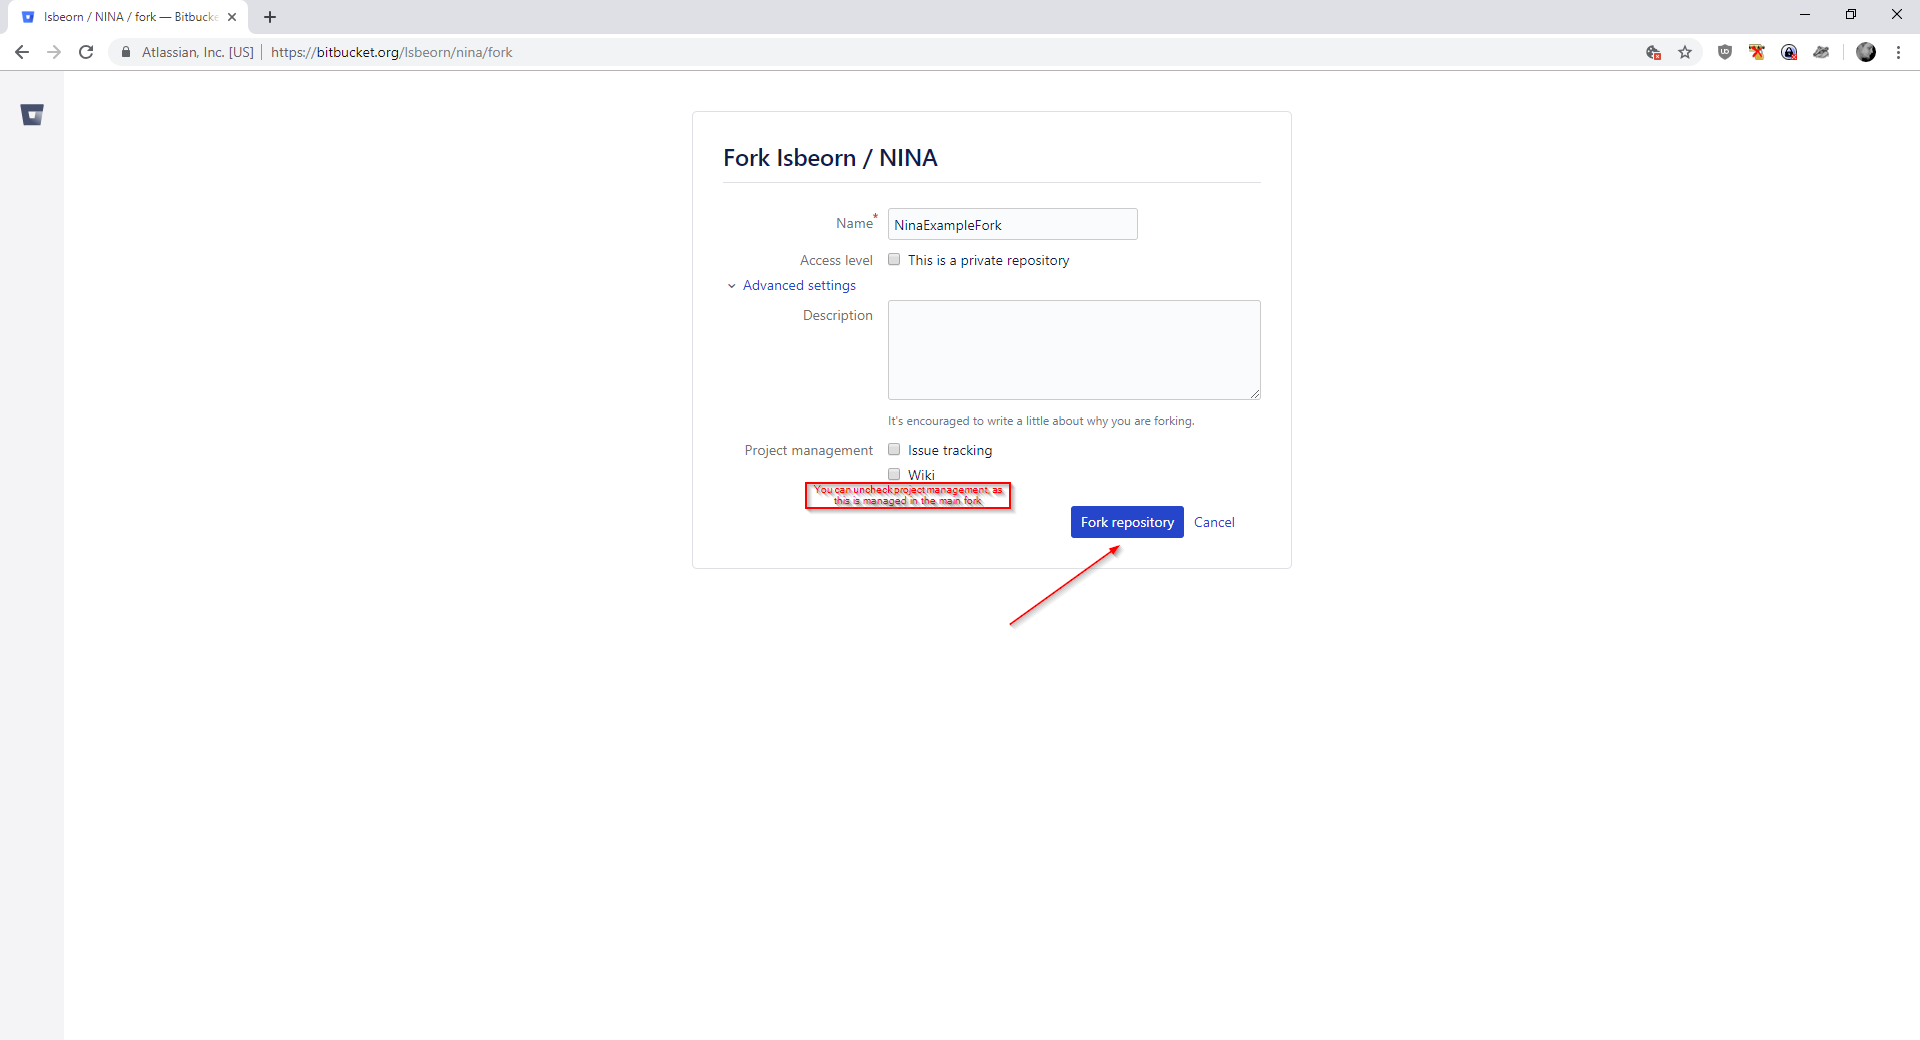Click the 'Project management' label
Viewport: 1920px width, 1040px height.
(808, 450)
